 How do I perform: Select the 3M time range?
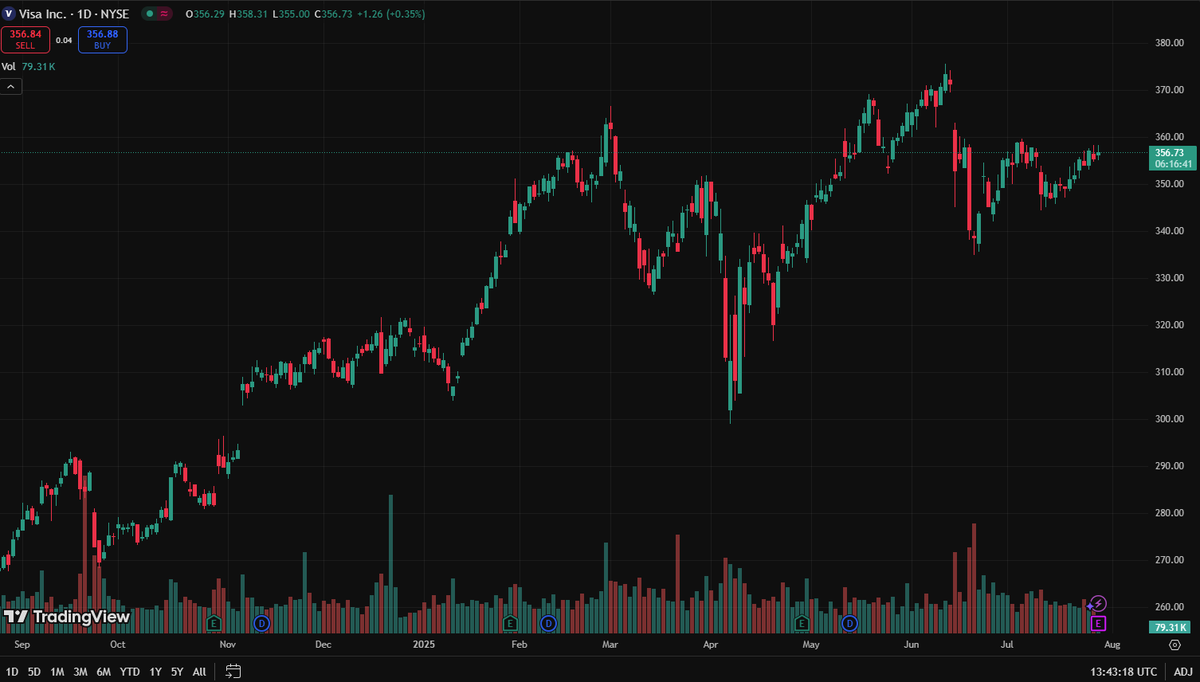point(80,671)
